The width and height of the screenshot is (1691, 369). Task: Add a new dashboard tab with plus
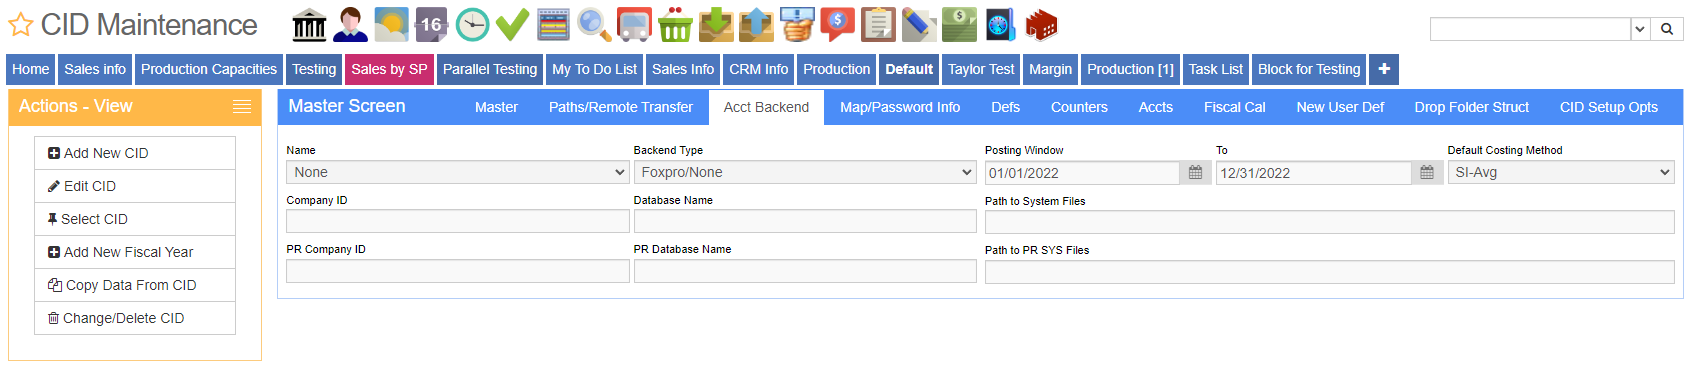1384,69
